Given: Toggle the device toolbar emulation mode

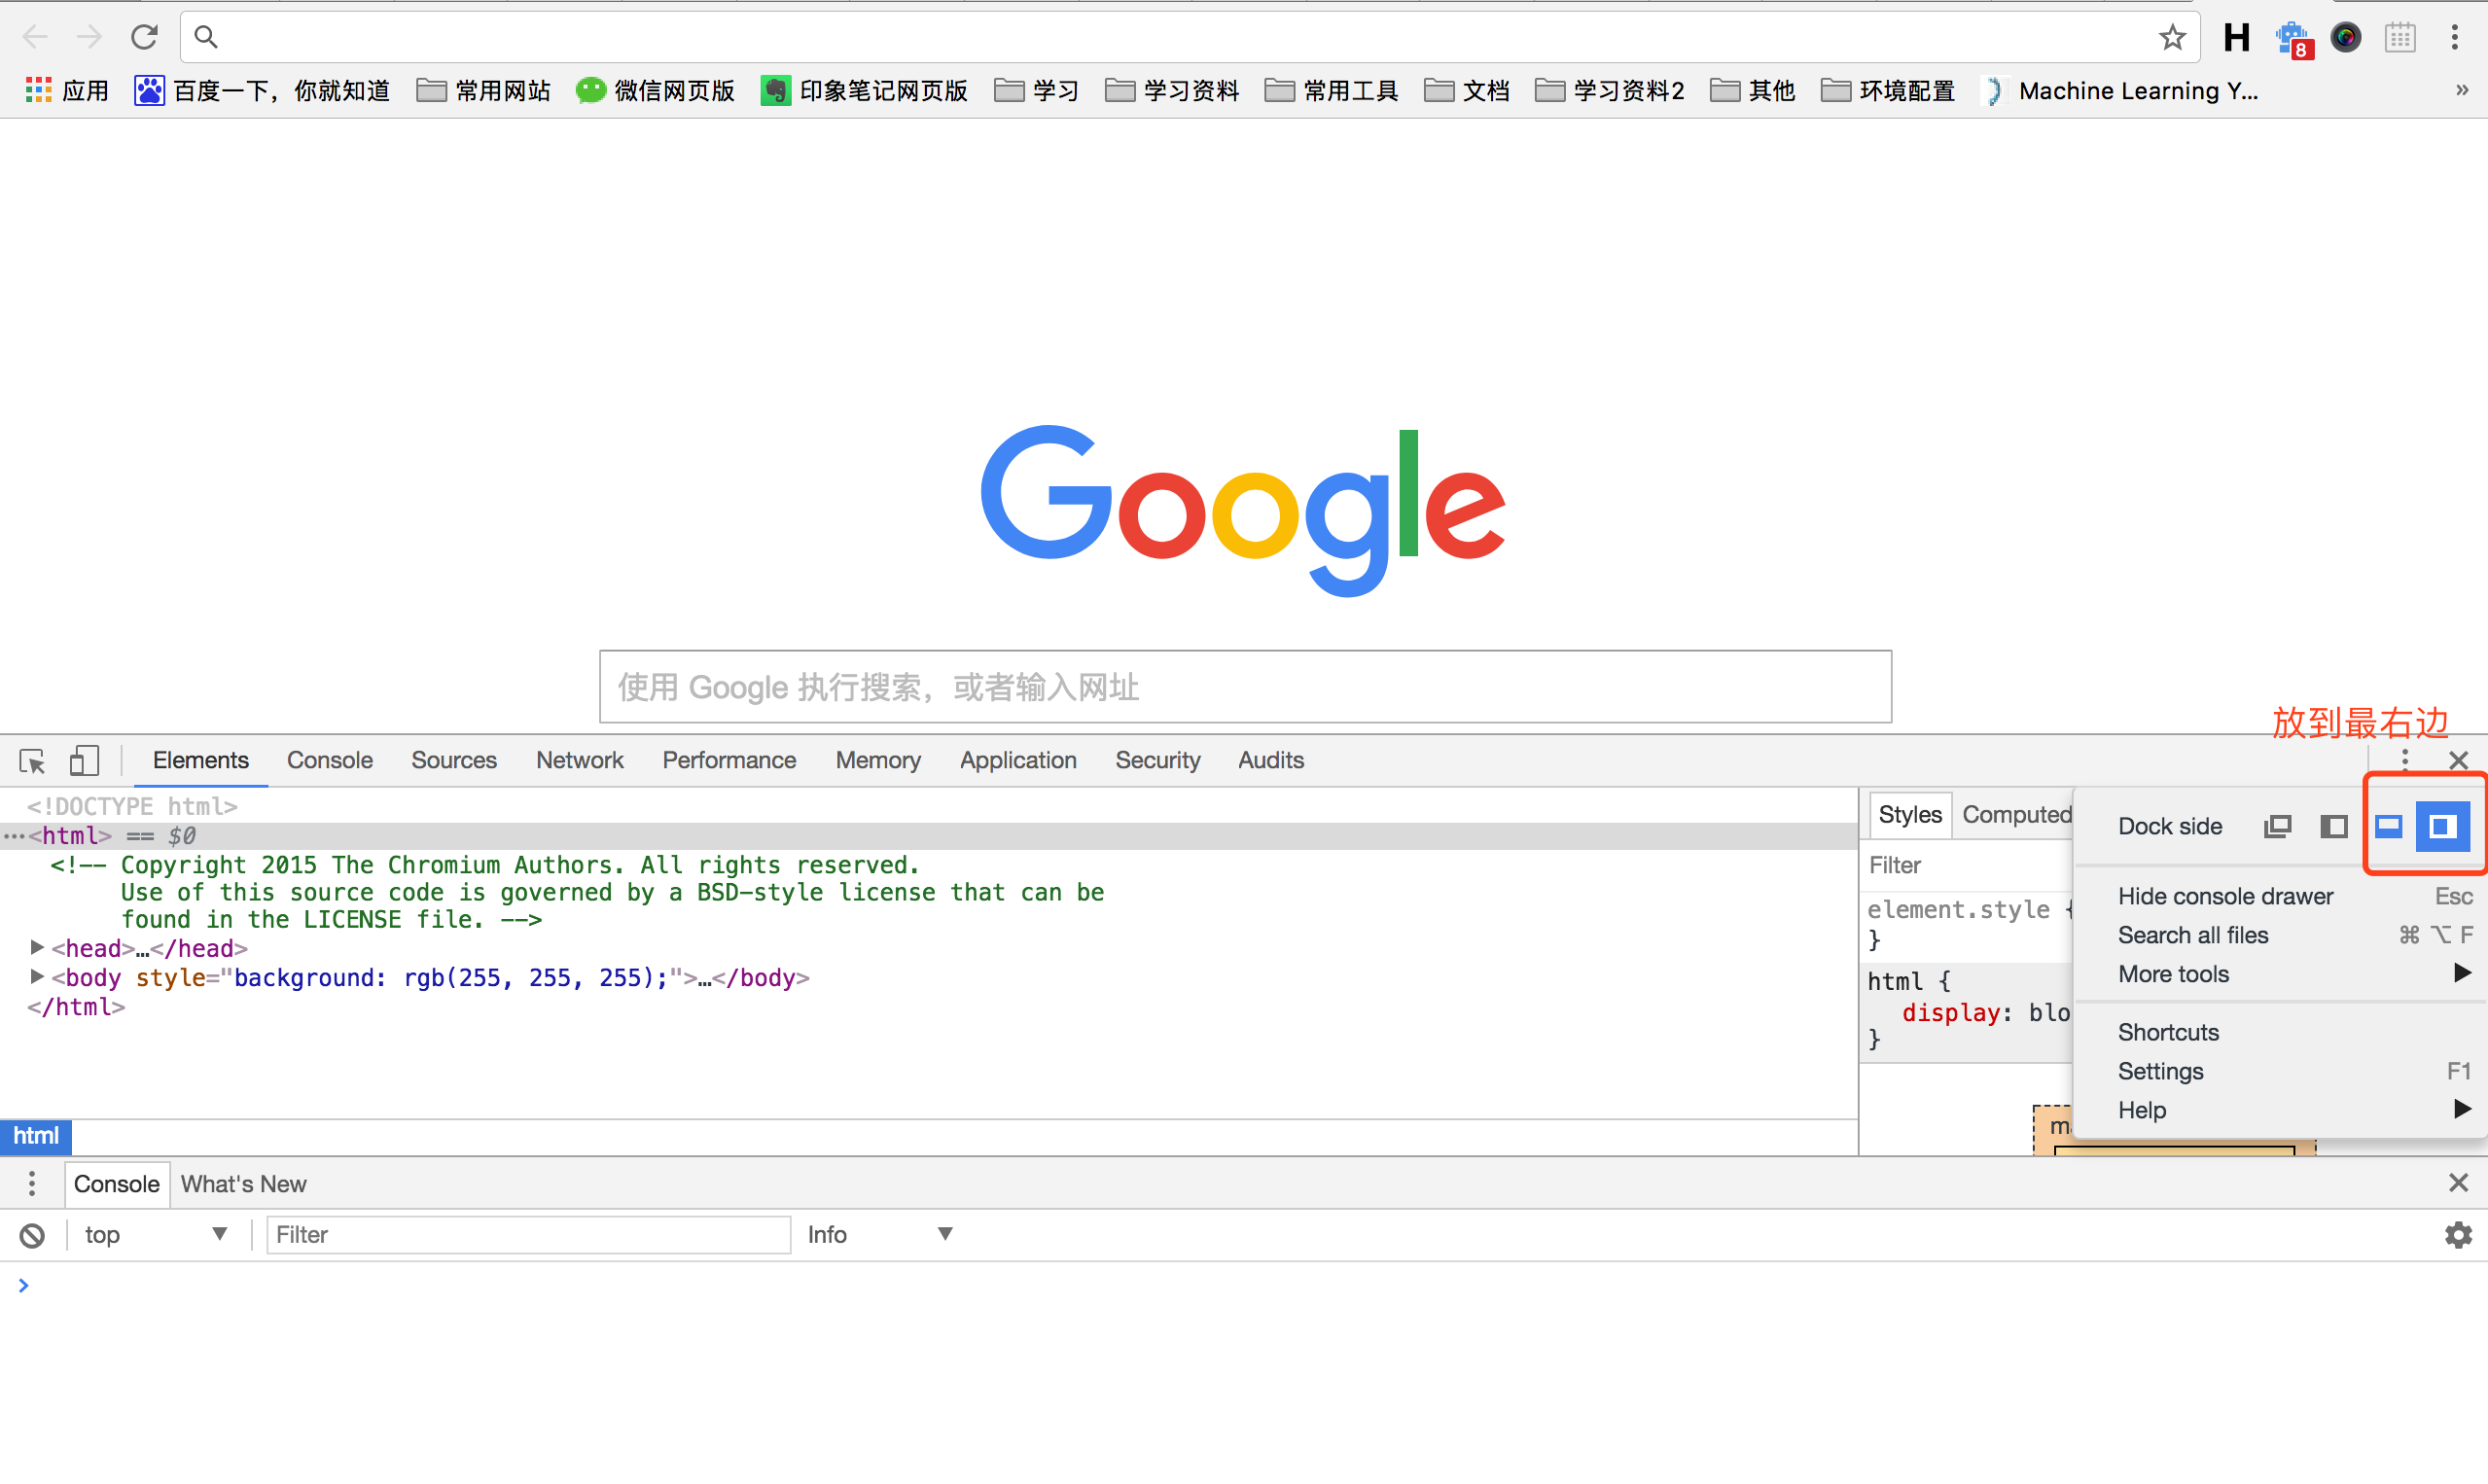Looking at the screenshot, I should coord(84,761).
